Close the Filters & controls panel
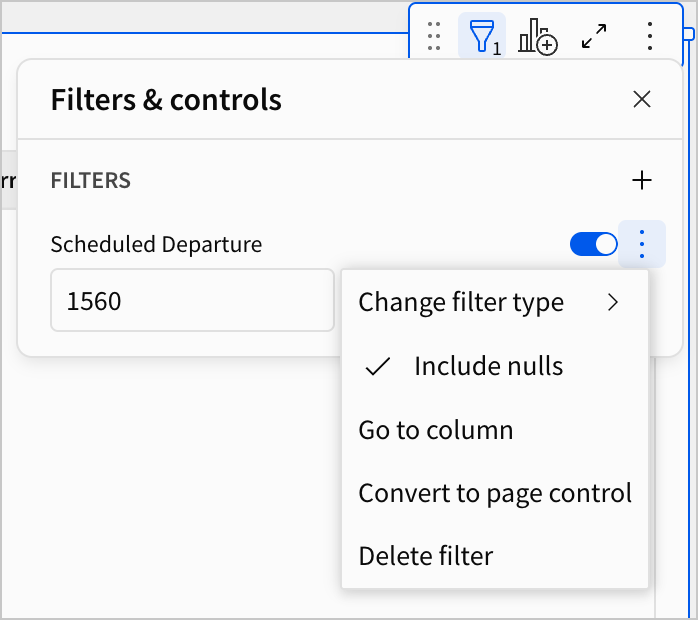The height and width of the screenshot is (620, 698). click(642, 99)
